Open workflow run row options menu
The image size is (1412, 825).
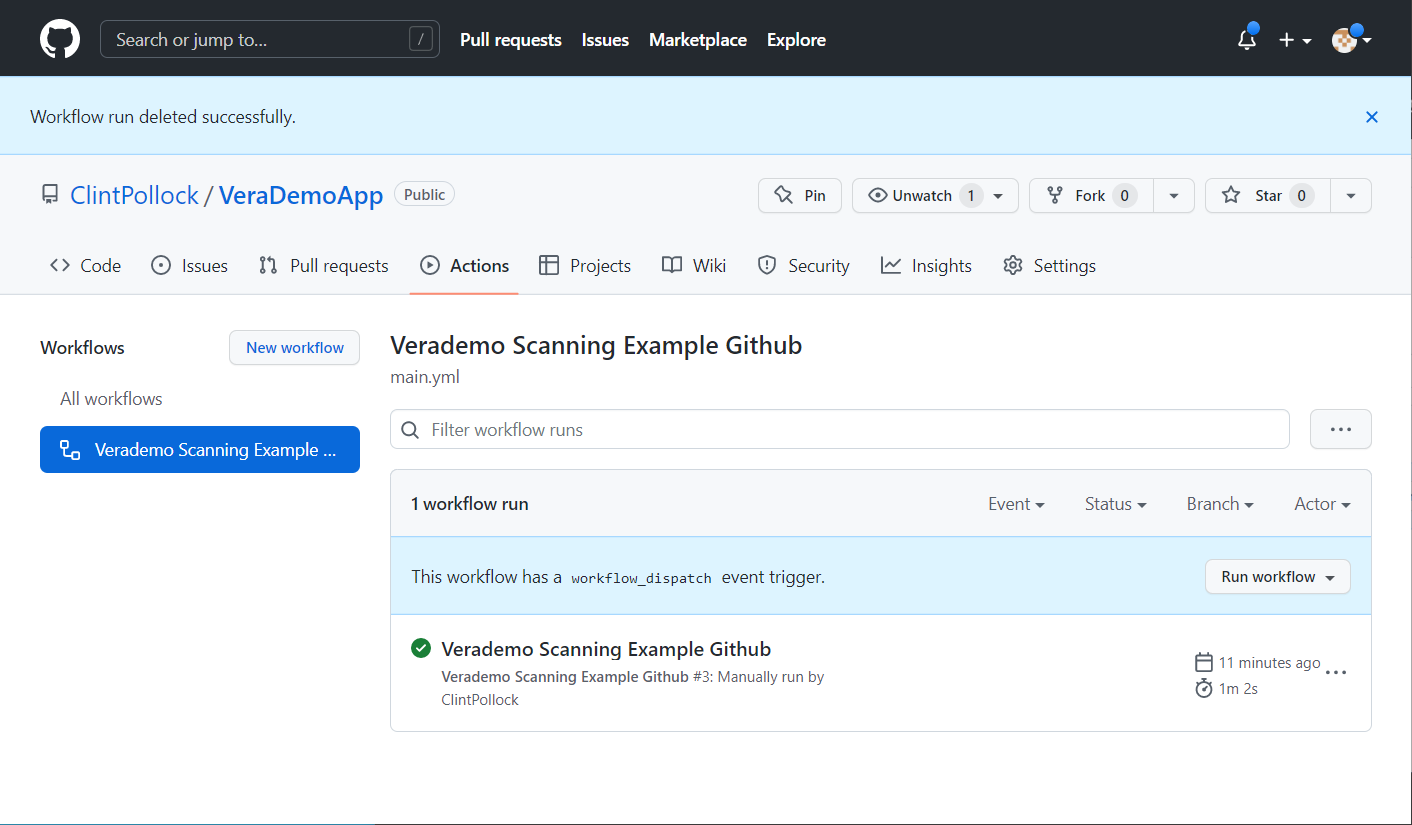1336,672
